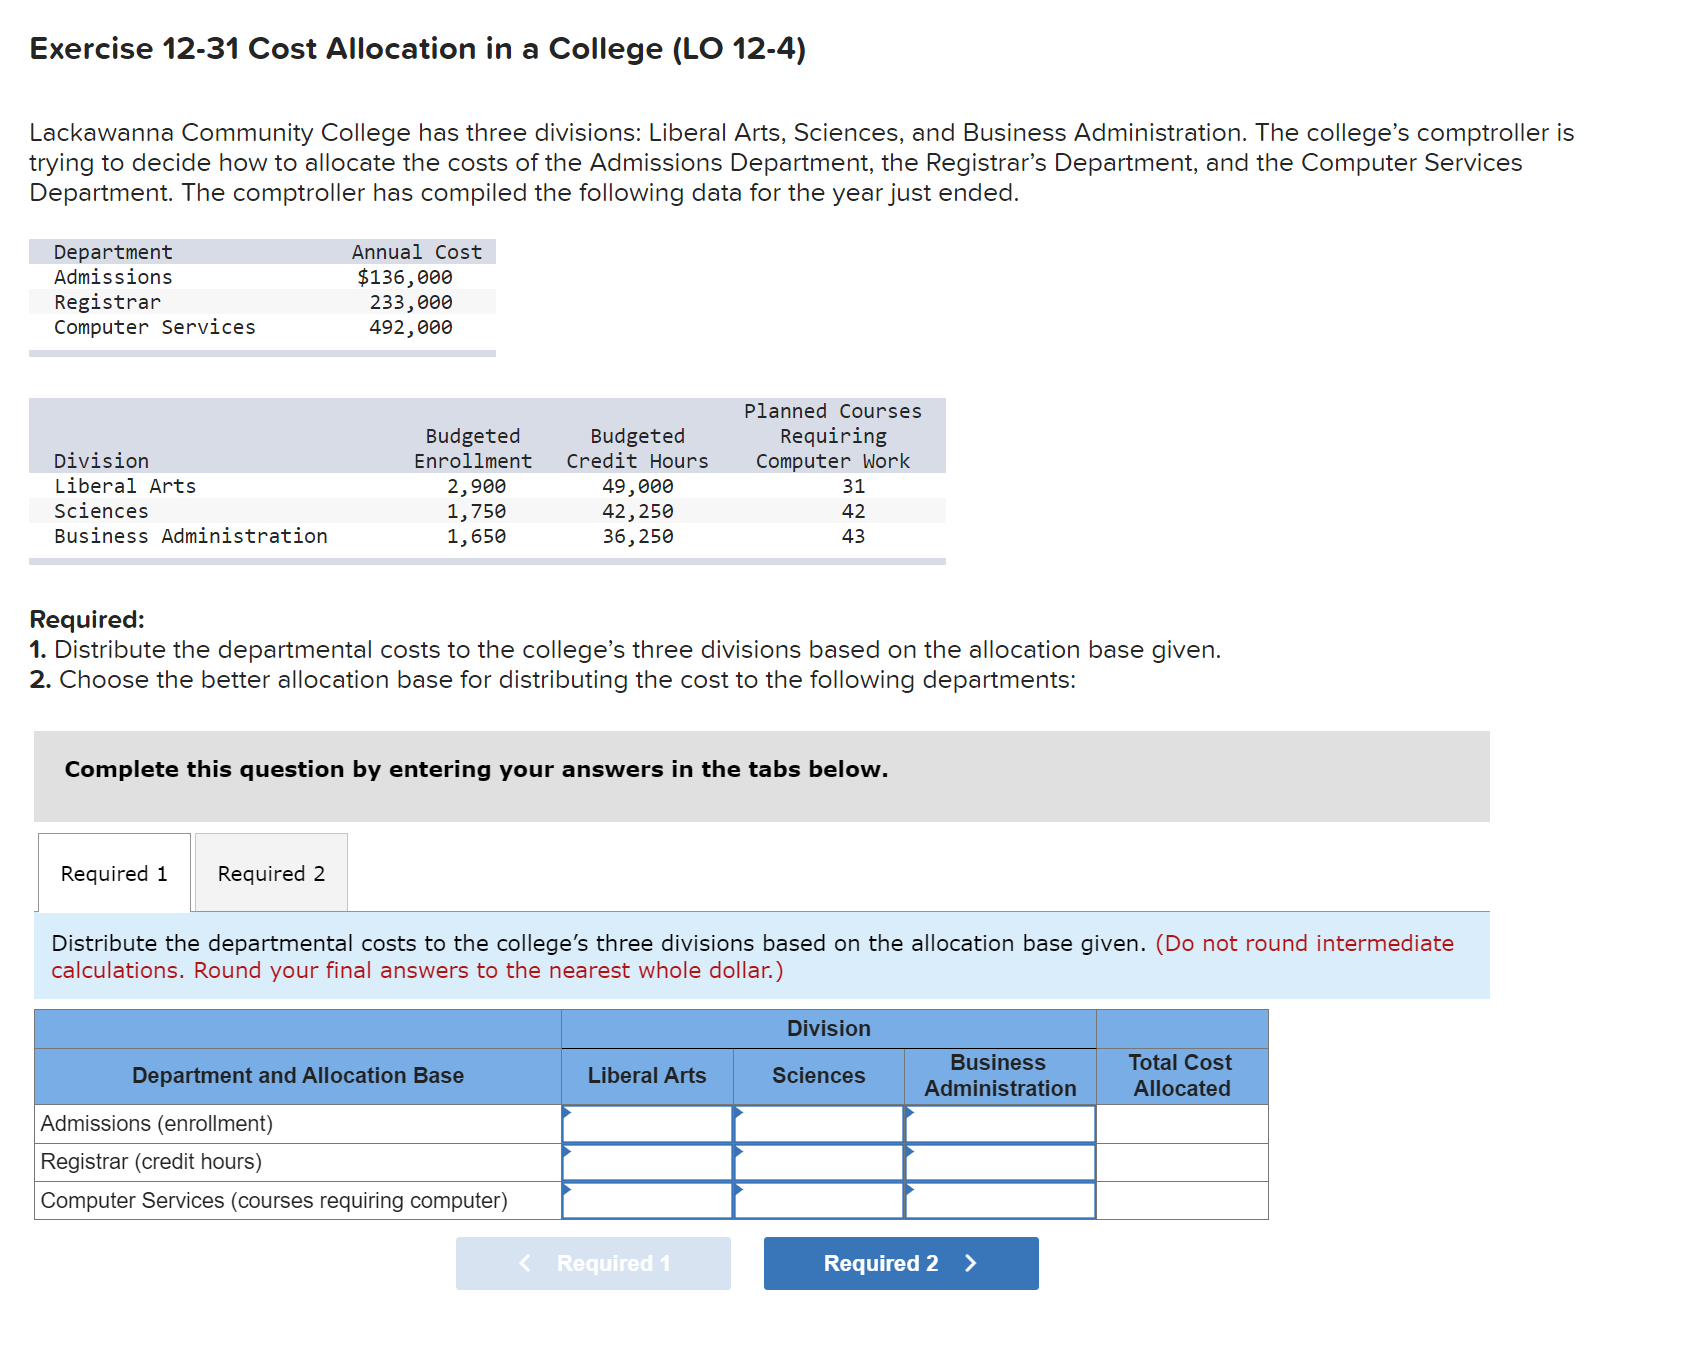Select Registrar Sciences input cell
The width and height of the screenshot is (1682, 1362).
point(819,1162)
